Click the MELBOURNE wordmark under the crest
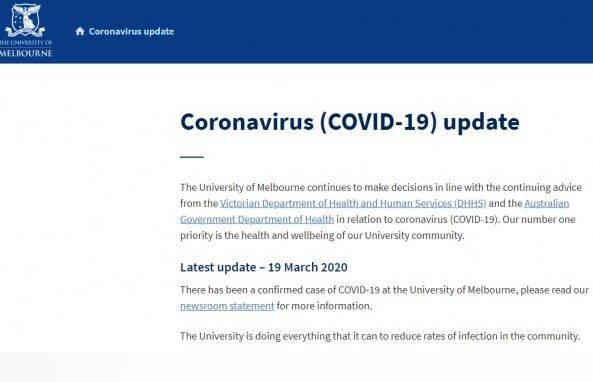Viewport: 593px width, 382px height. pyautogui.click(x=26, y=53)
